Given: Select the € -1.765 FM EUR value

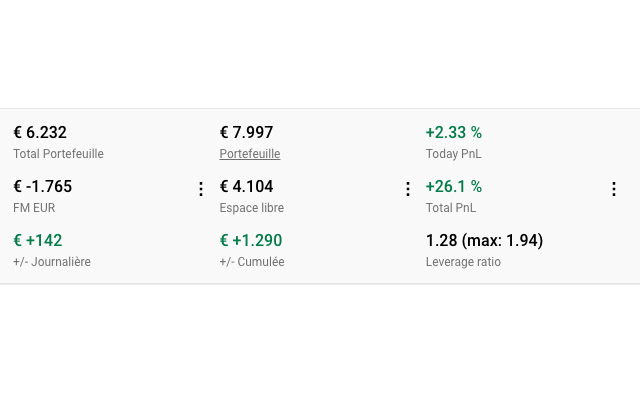Looking at the screenshot, I should [x=43, y=187].
